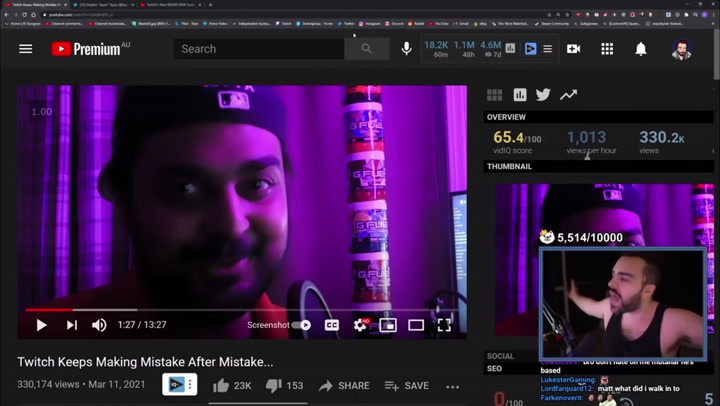Switch to theater mode
720x406 pixels.
click(x=416, y=325)
